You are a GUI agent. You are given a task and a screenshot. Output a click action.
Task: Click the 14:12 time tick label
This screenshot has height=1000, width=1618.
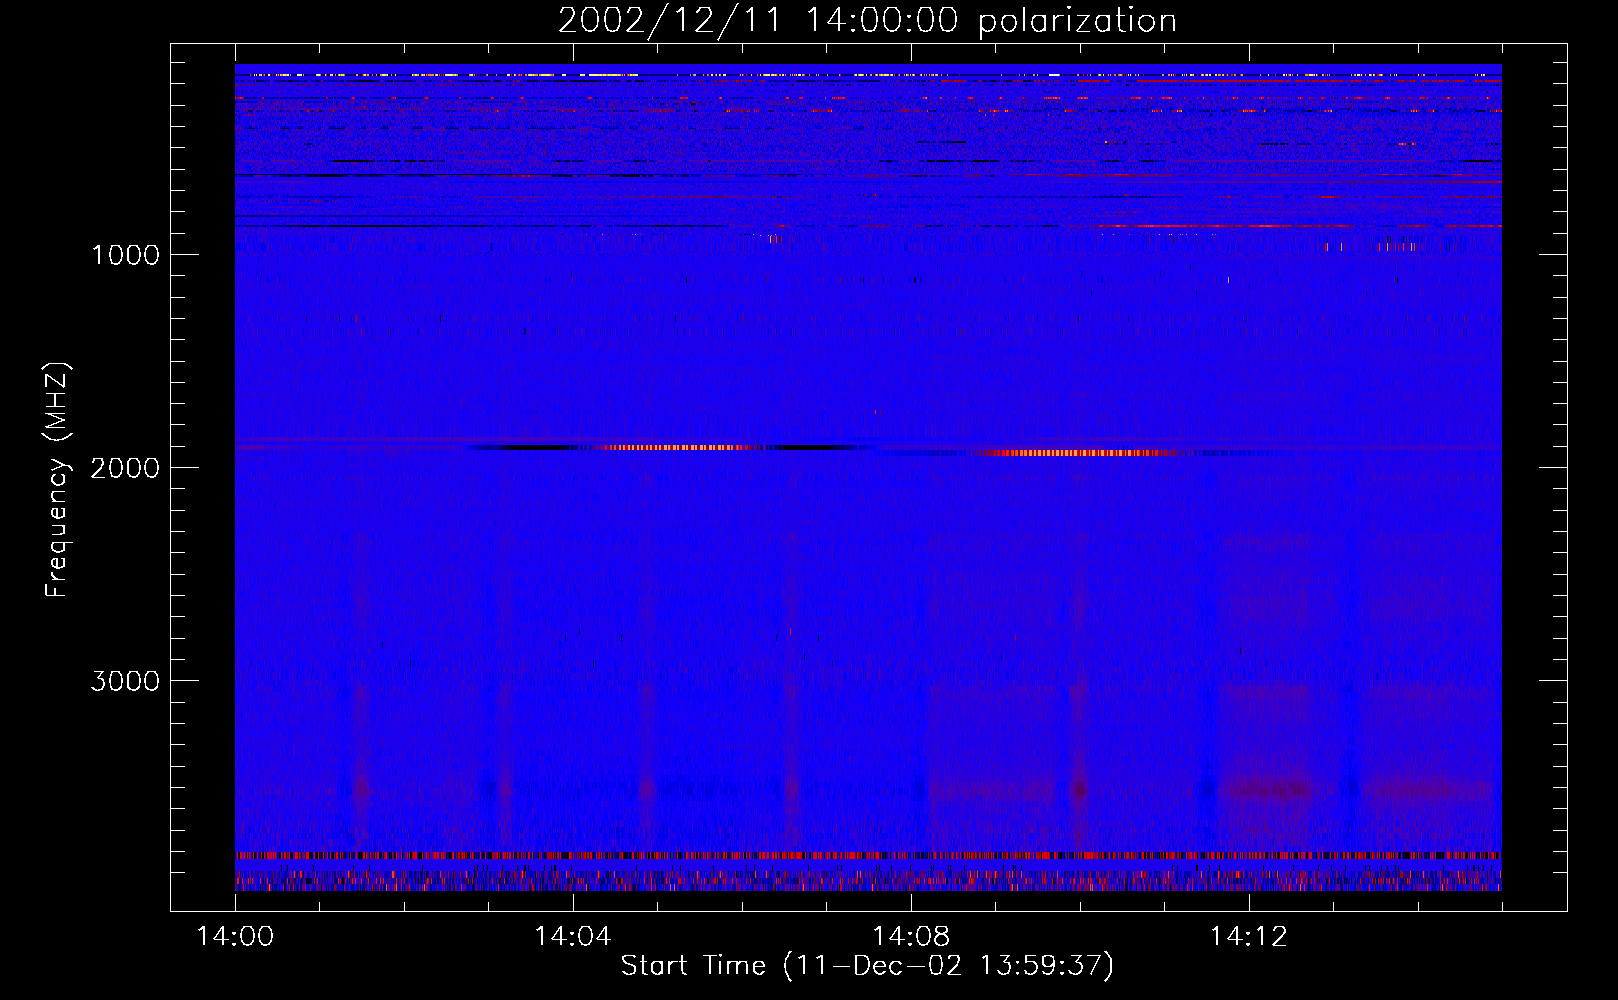(1249, 937)
